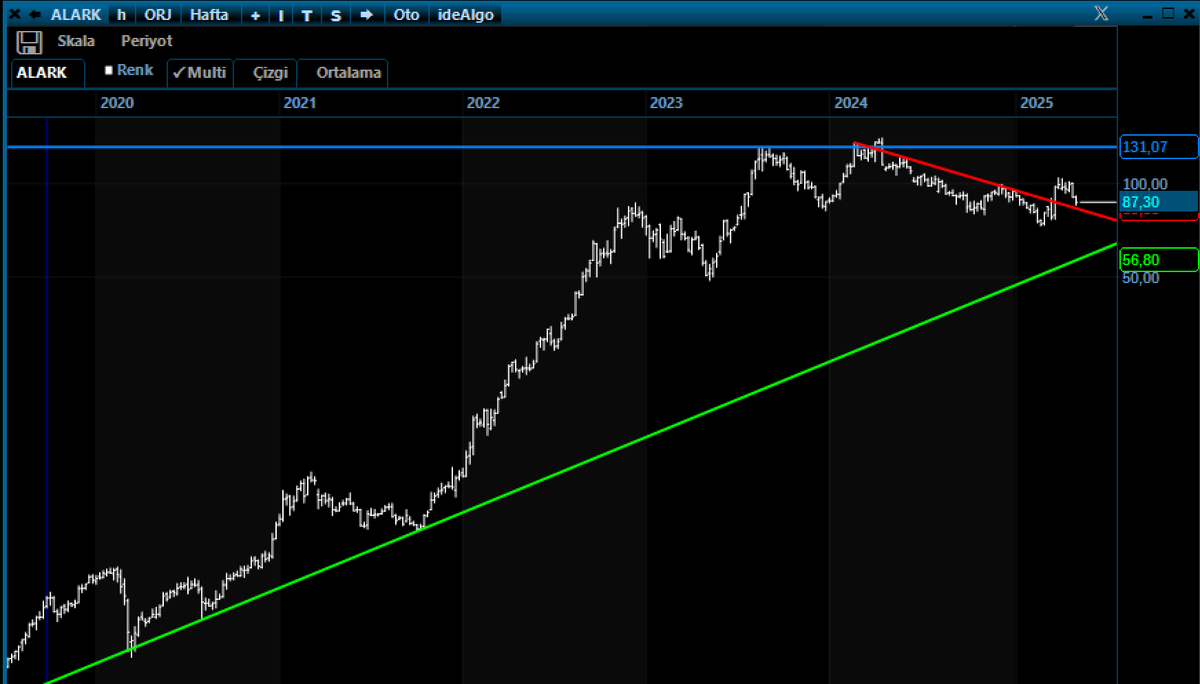Viewport: 1200px width, 684px height.
Task: Click the back arrow icon in title bar
Action: pos(35,15)
